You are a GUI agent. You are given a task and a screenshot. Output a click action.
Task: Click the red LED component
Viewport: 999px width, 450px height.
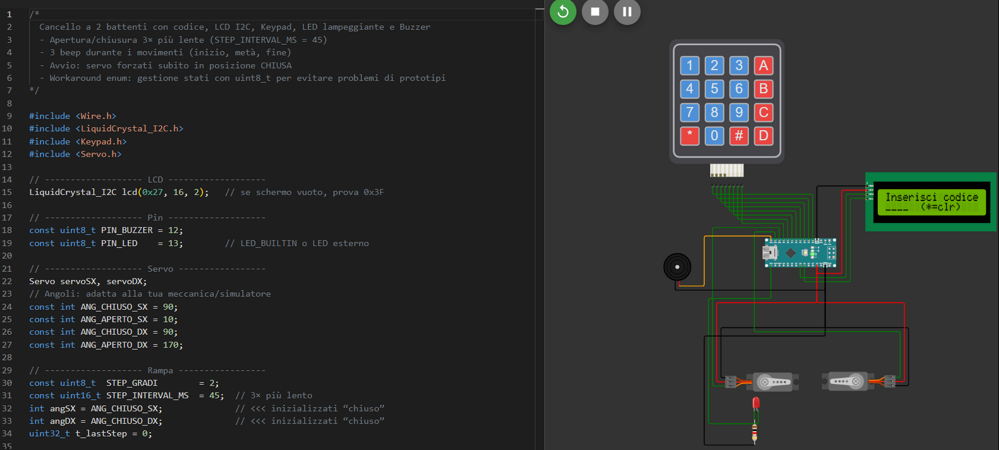tap(756, 405)
